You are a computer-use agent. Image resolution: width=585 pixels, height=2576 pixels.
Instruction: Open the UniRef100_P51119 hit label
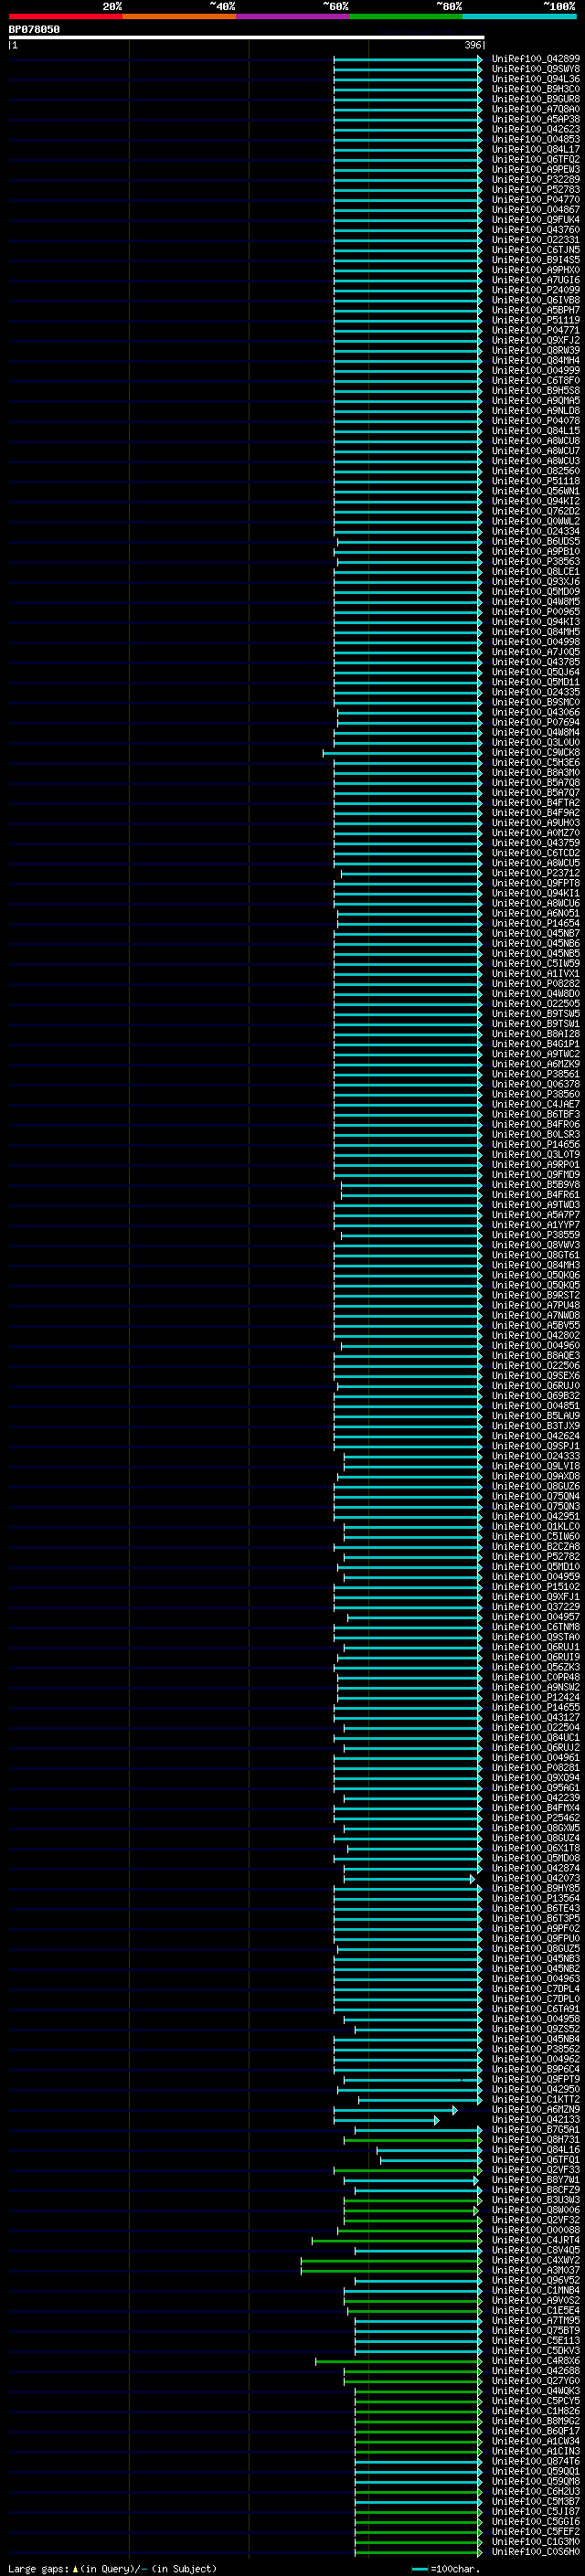(x=535, y=320)
